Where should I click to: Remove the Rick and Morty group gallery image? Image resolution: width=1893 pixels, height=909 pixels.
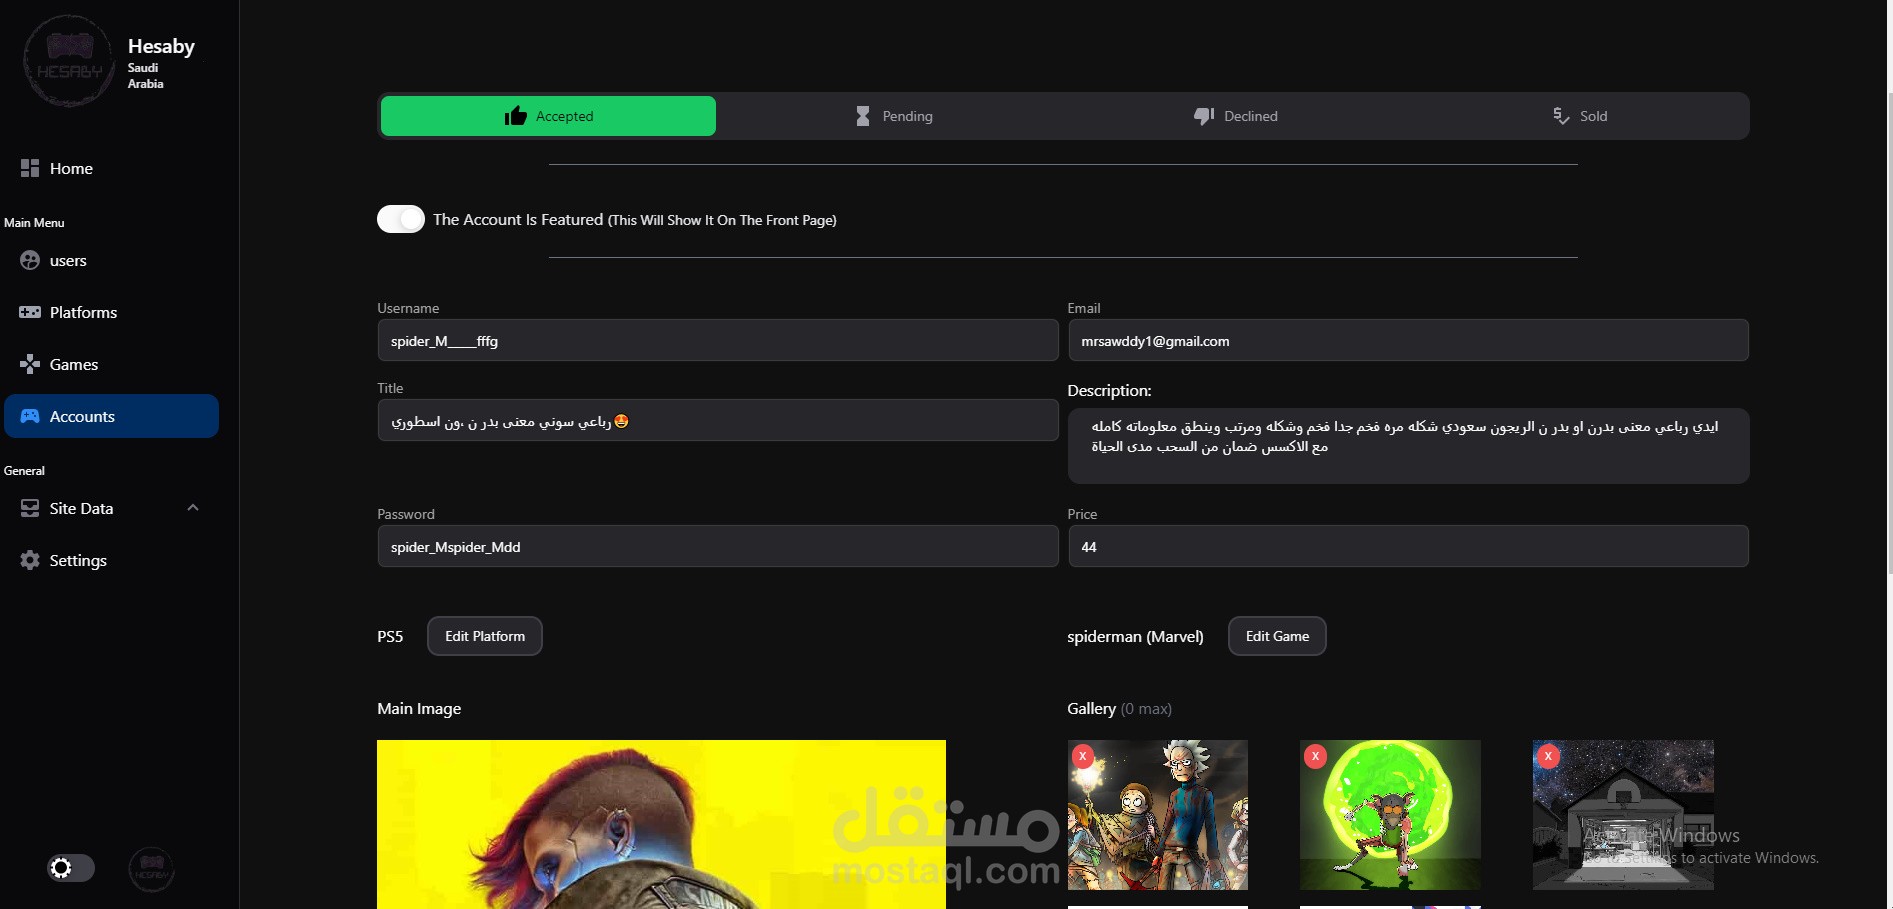click(x=1083, y=756)
